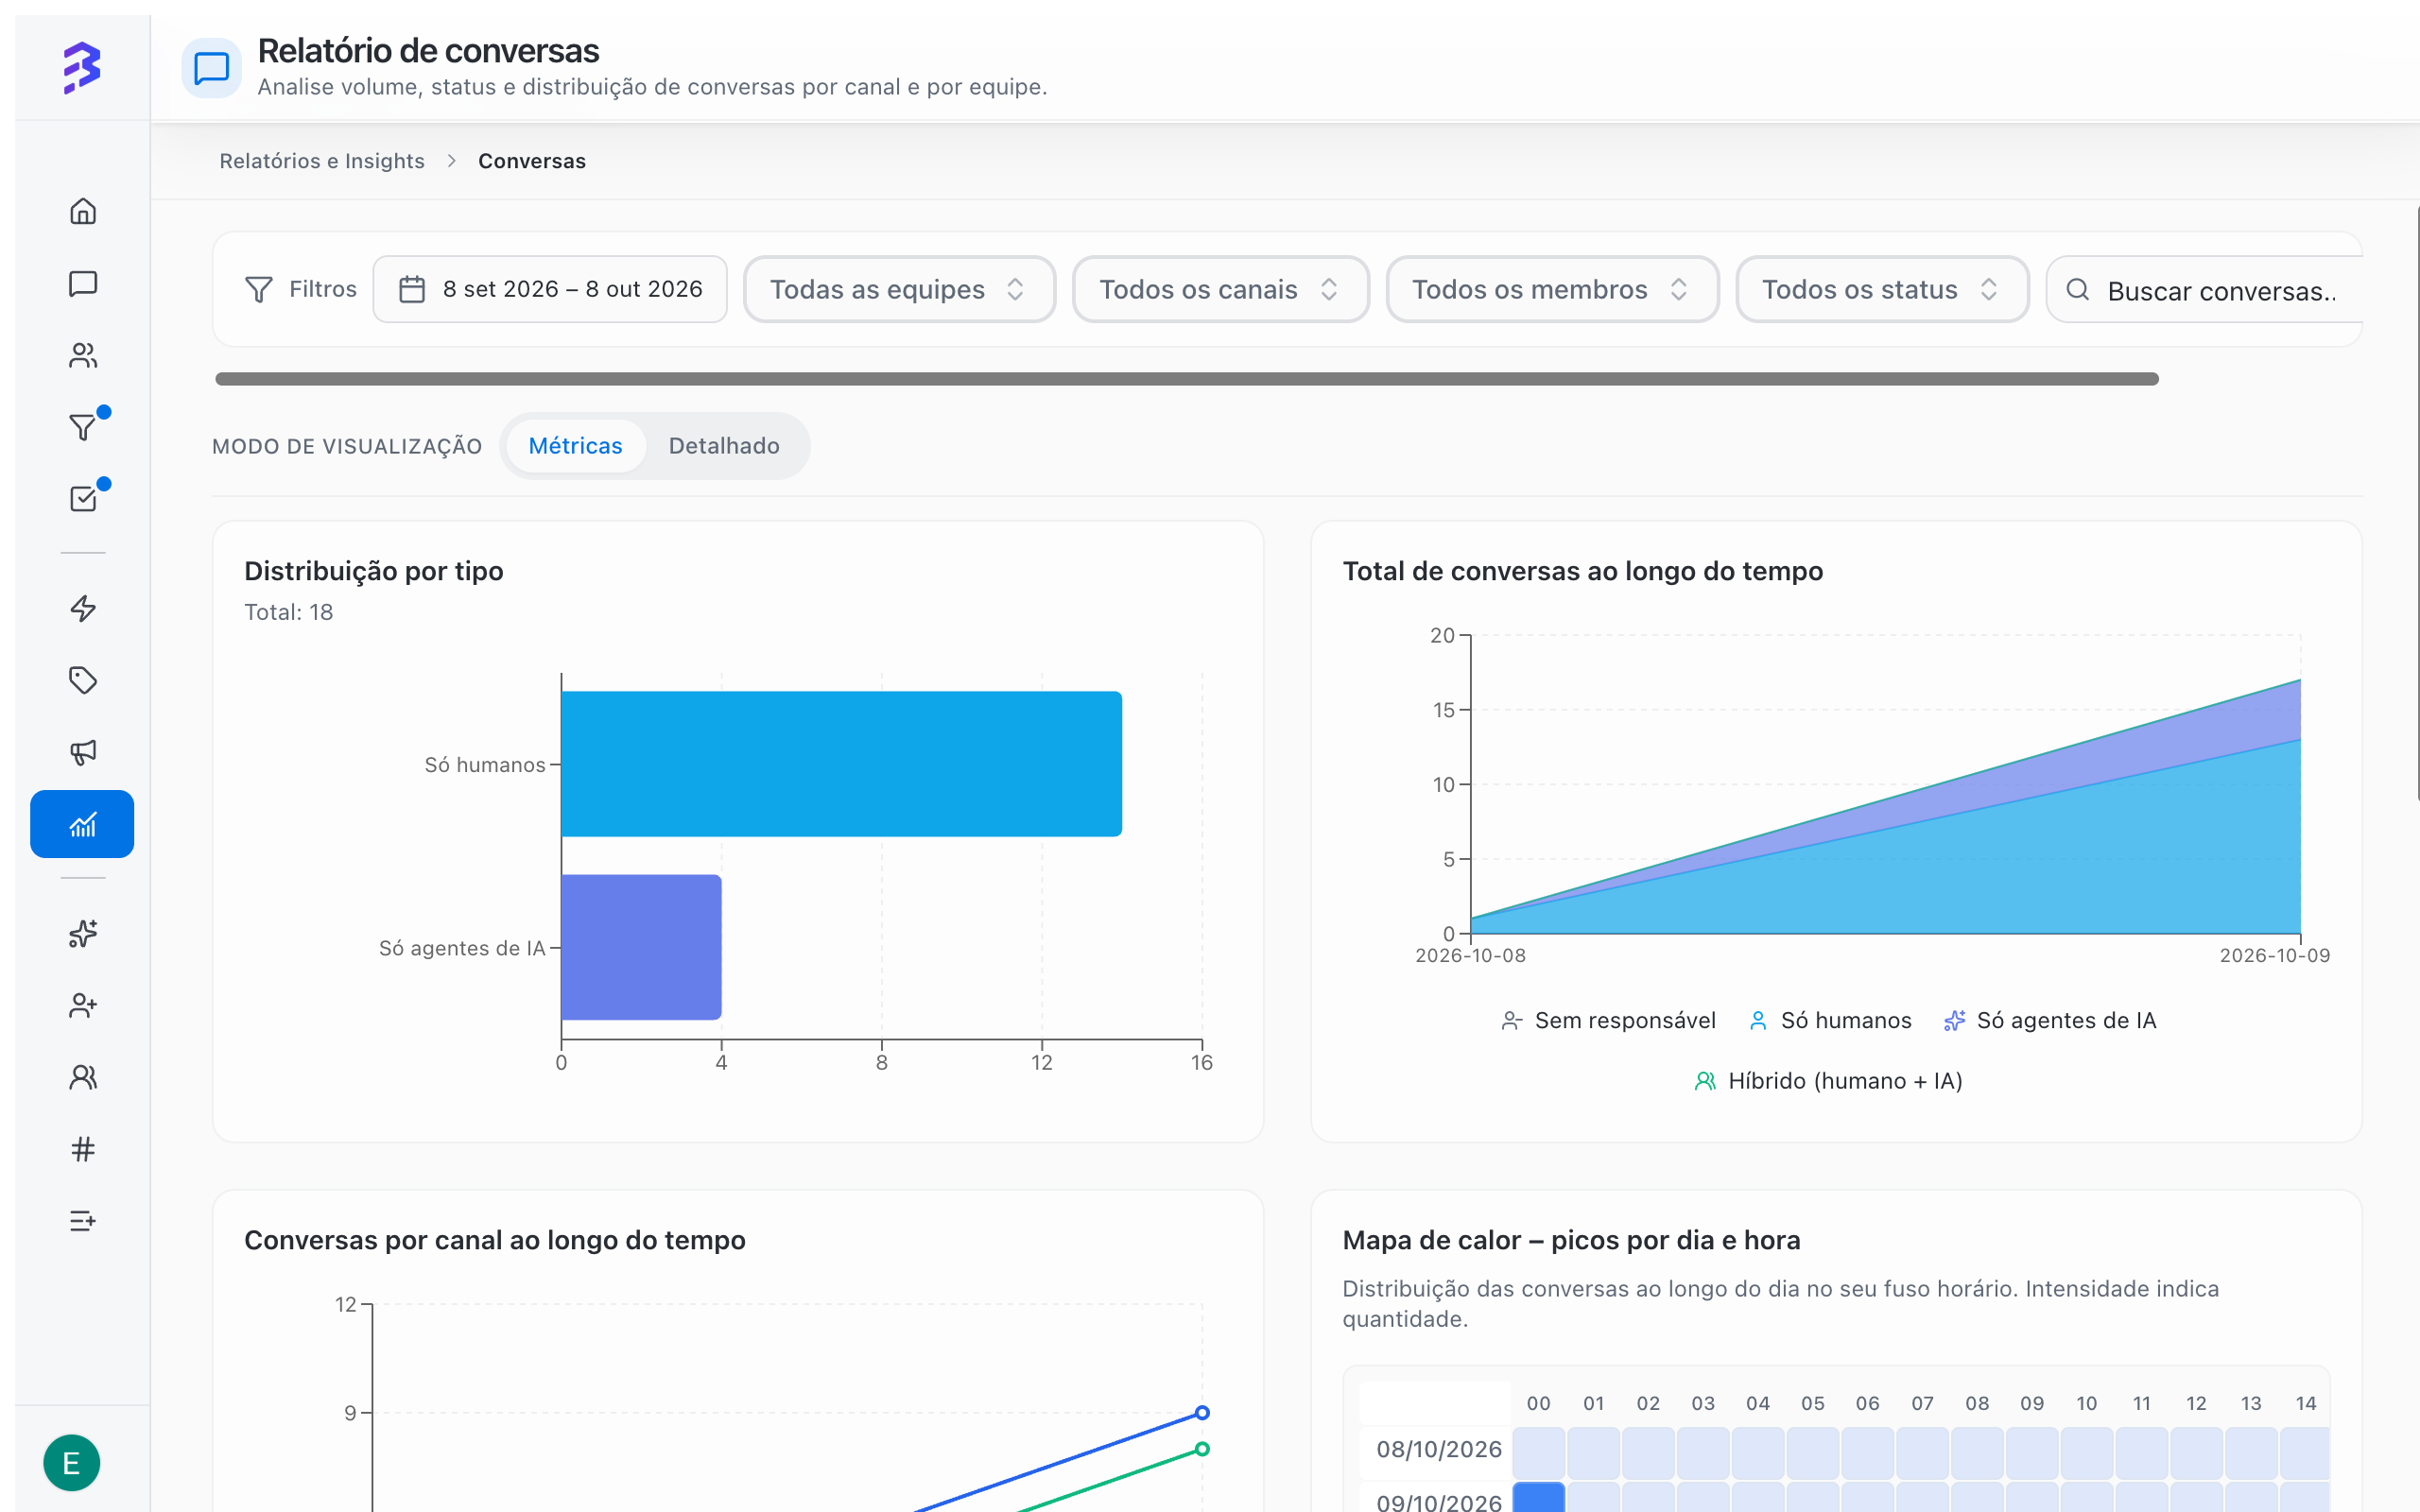This screenshot has width=2420, height=1512.
Task: Click the 08/10/2026 heatmap row label
Action: coord(1438,1450)
